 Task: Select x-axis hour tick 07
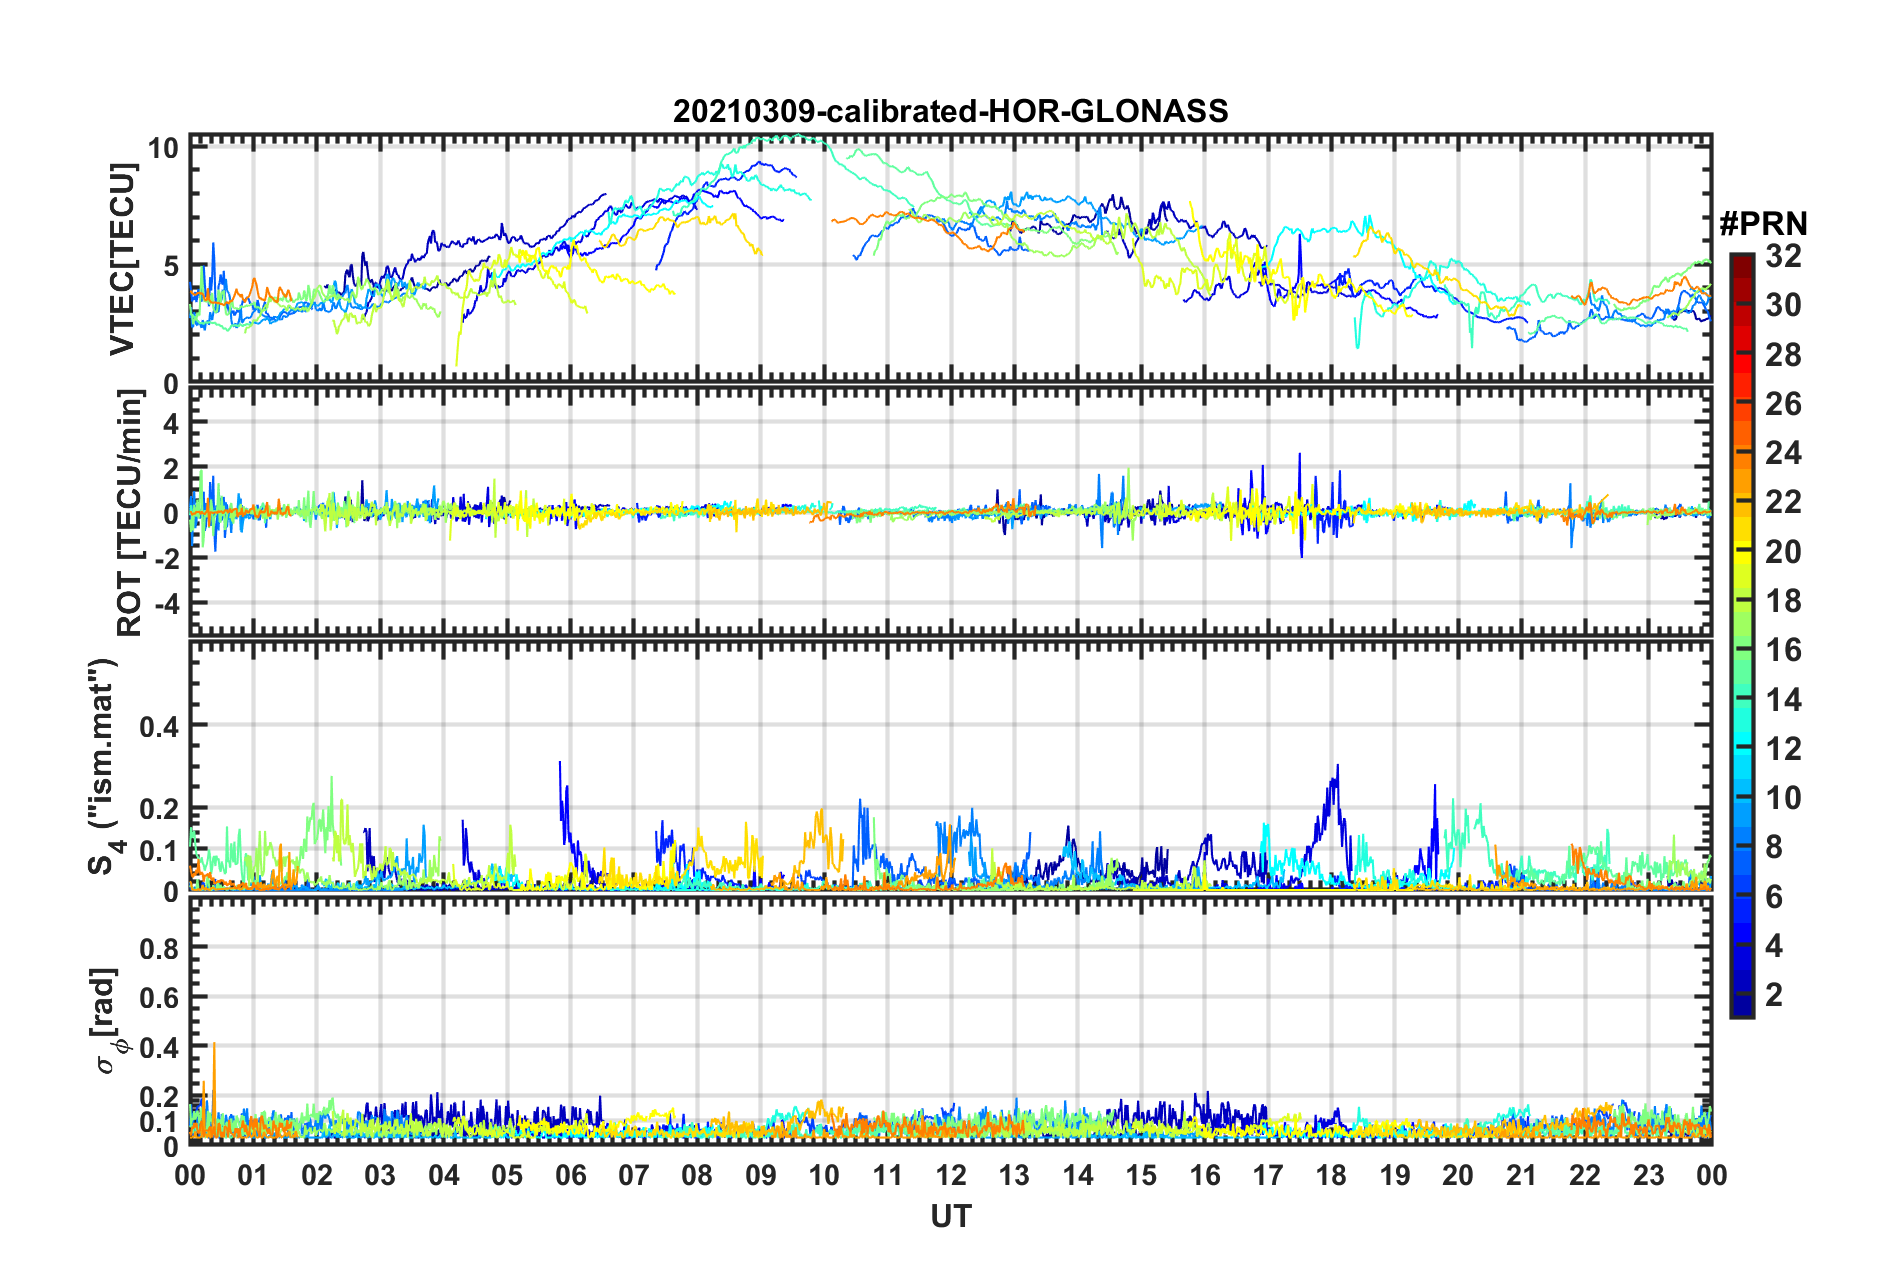634,1175
